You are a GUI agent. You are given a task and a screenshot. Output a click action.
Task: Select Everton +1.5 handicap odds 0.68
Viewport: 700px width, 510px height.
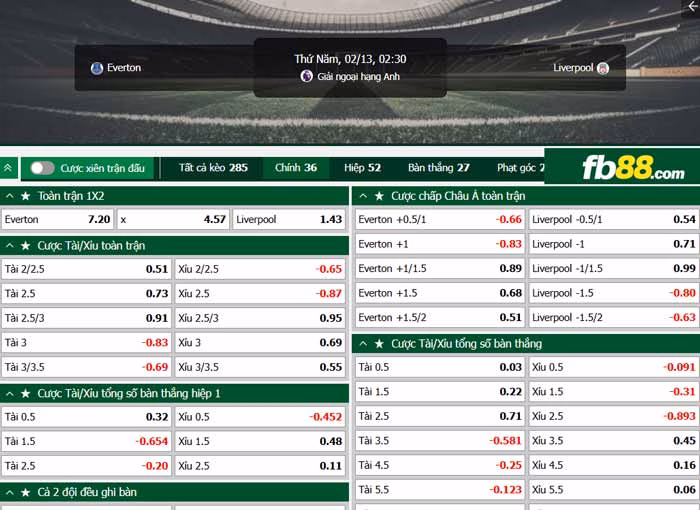pyautogui.click(x=440, y=293)
